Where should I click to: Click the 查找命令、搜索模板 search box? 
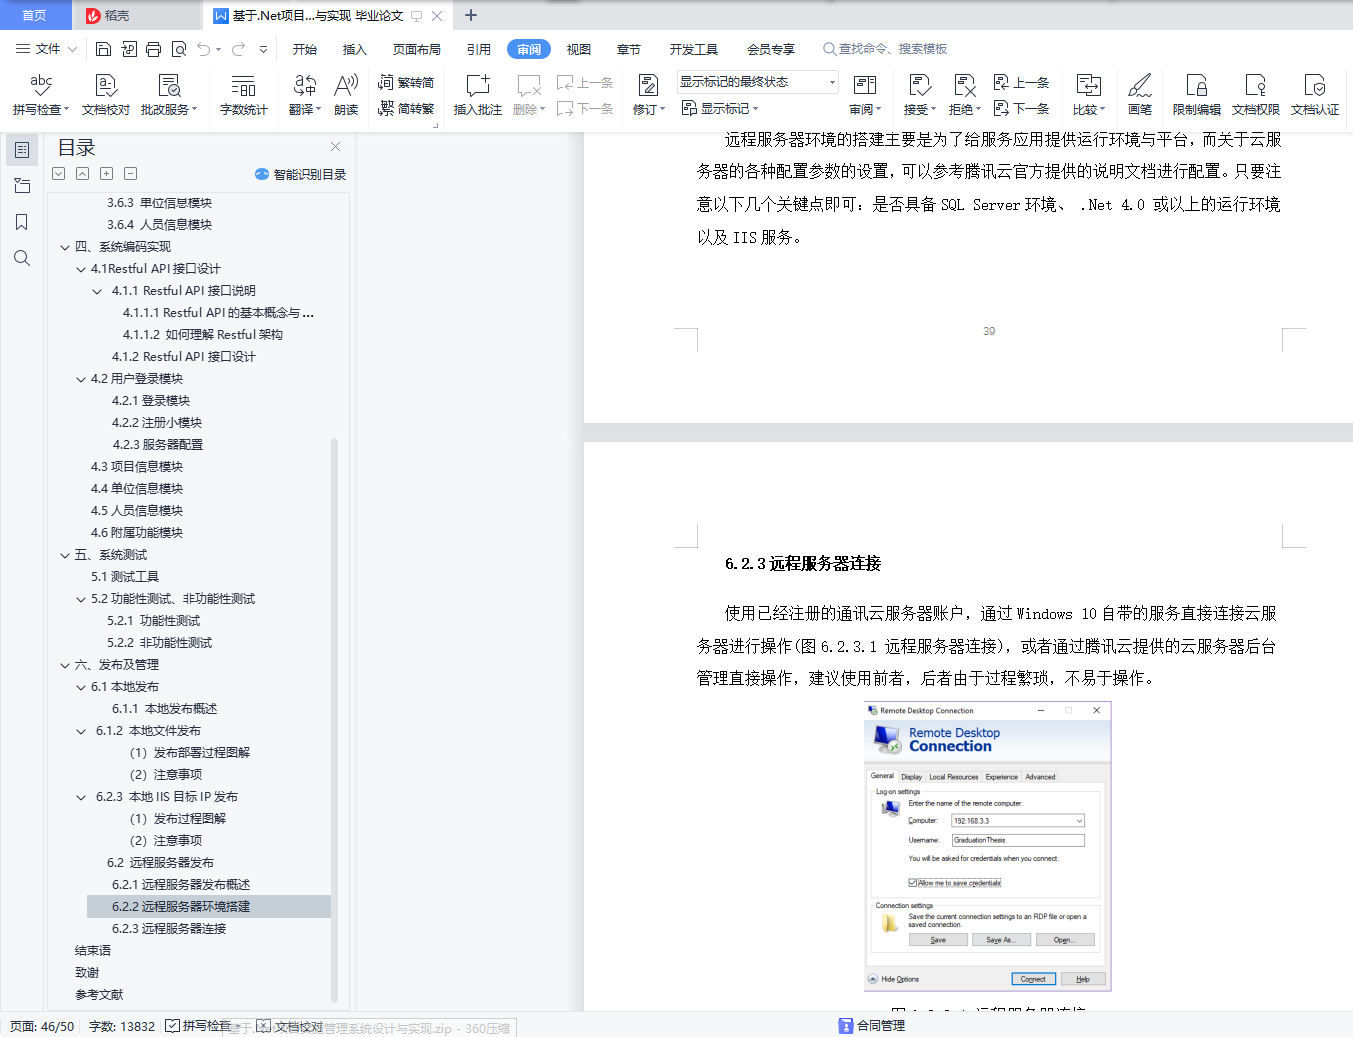(885, 49)
